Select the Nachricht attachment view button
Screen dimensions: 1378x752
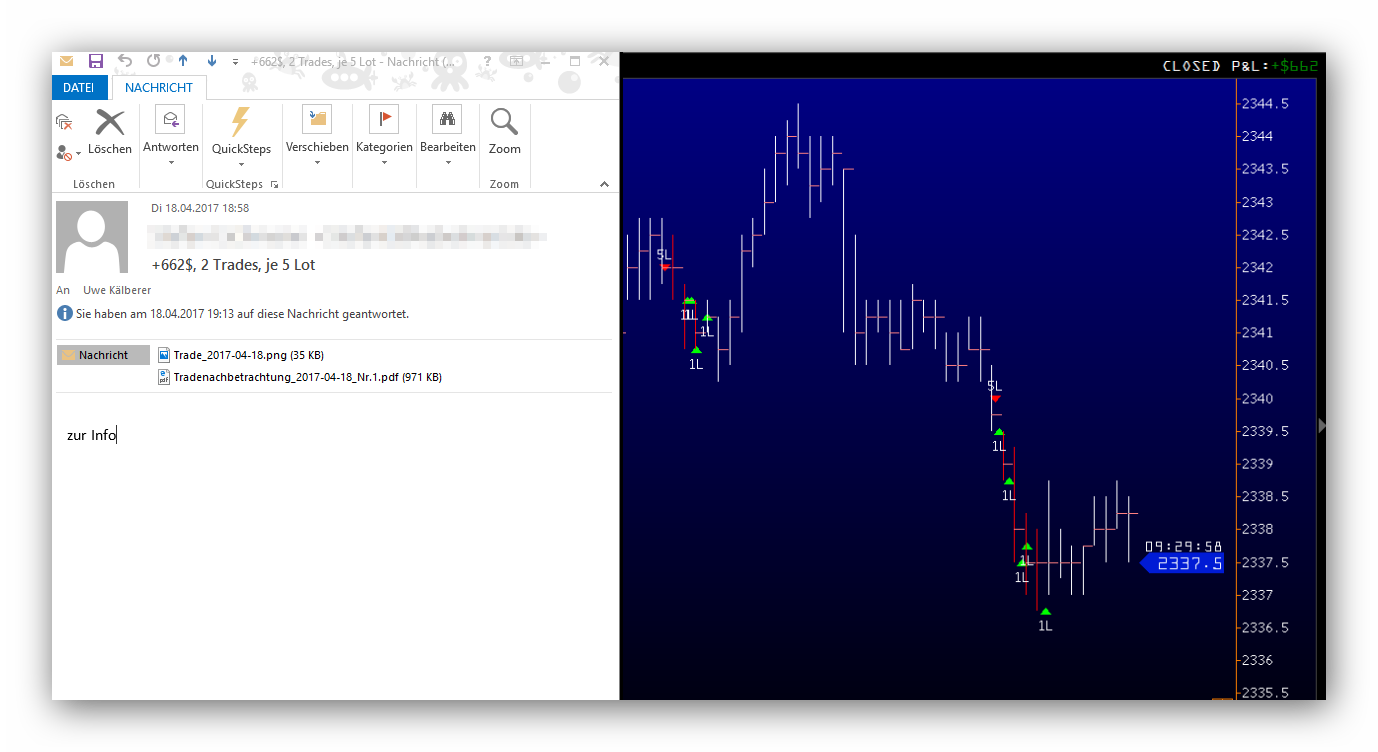point(103,355)
